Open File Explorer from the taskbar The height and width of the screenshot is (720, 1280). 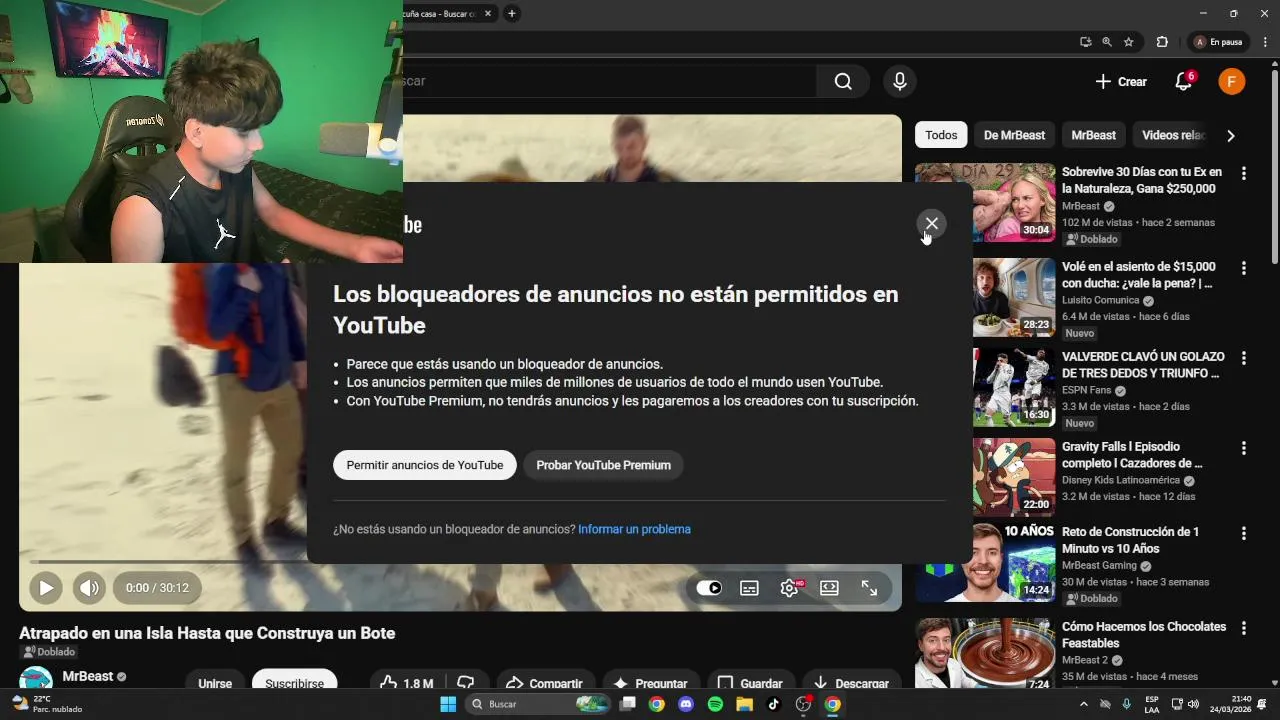(x=744, y=704)
